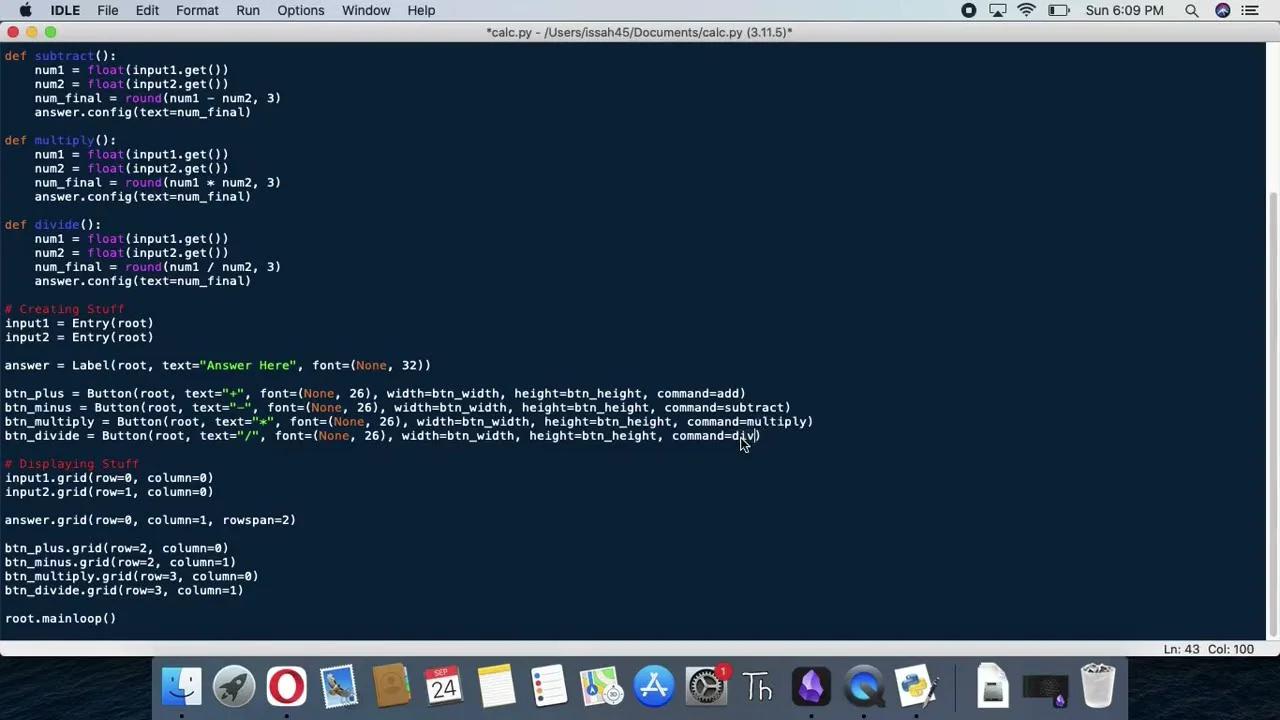The image size is (1280, 720).
Task: Open System Preferences with the notification badge
Action: tap(706, 686)
